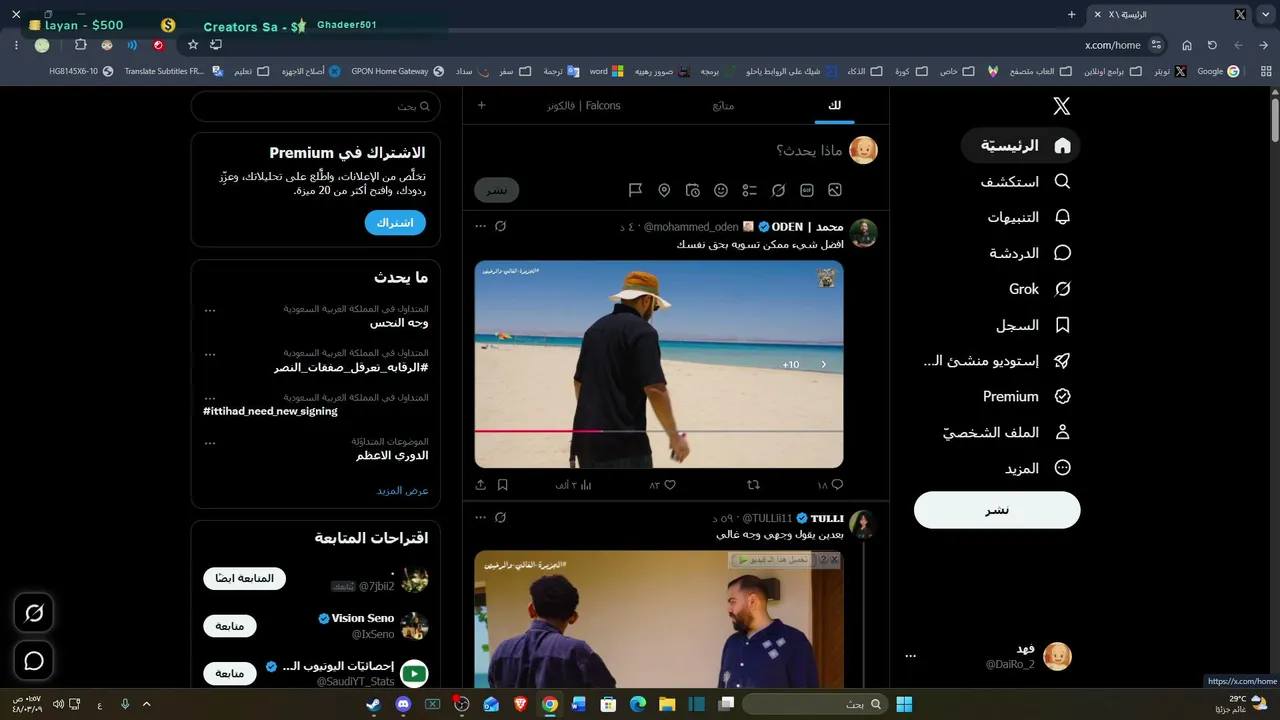1280x720 pixels.
Task: Open options for #ittihad_need_new_signing trend
Action: tap(210, 399)
